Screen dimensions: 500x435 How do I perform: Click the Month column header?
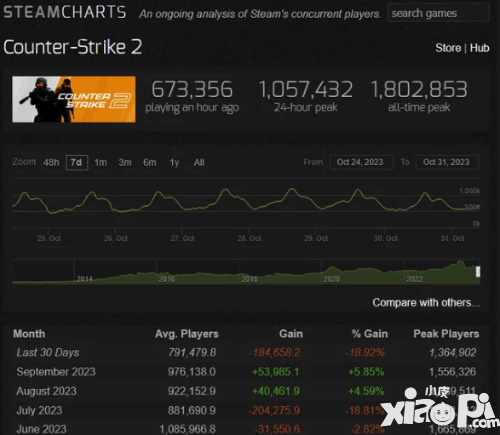[29, 334]
